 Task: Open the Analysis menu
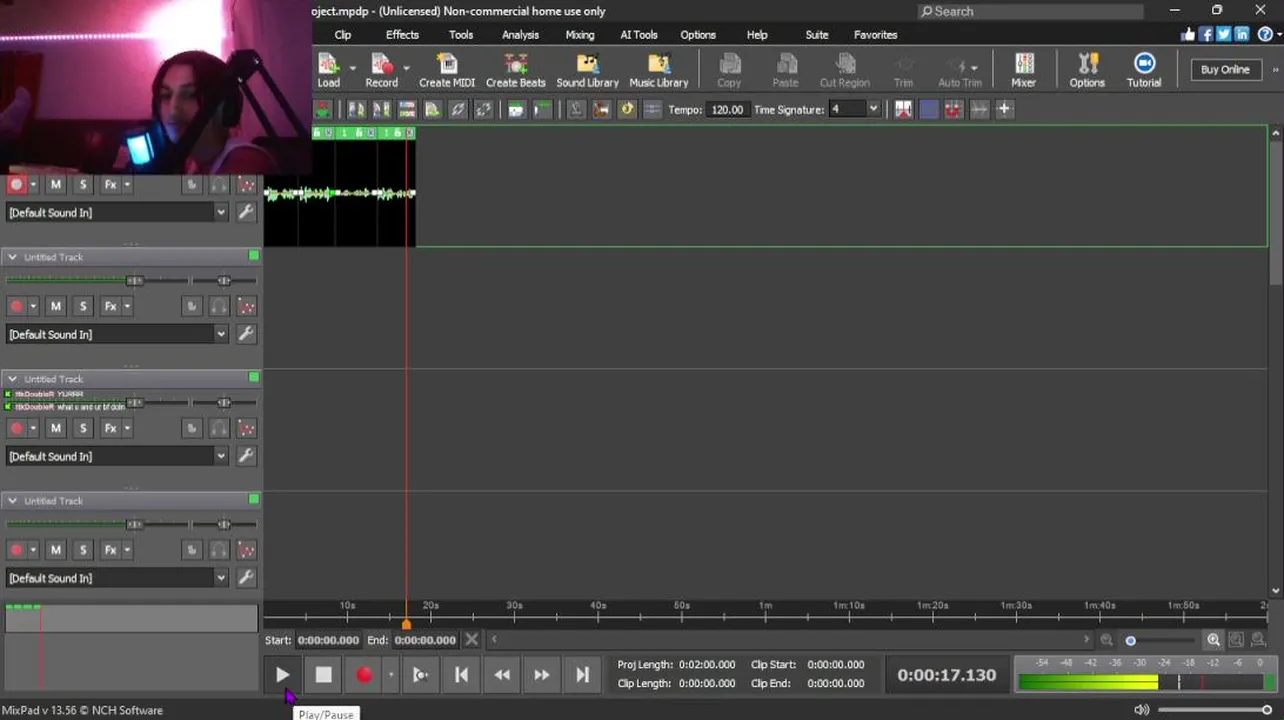[520, 34]
